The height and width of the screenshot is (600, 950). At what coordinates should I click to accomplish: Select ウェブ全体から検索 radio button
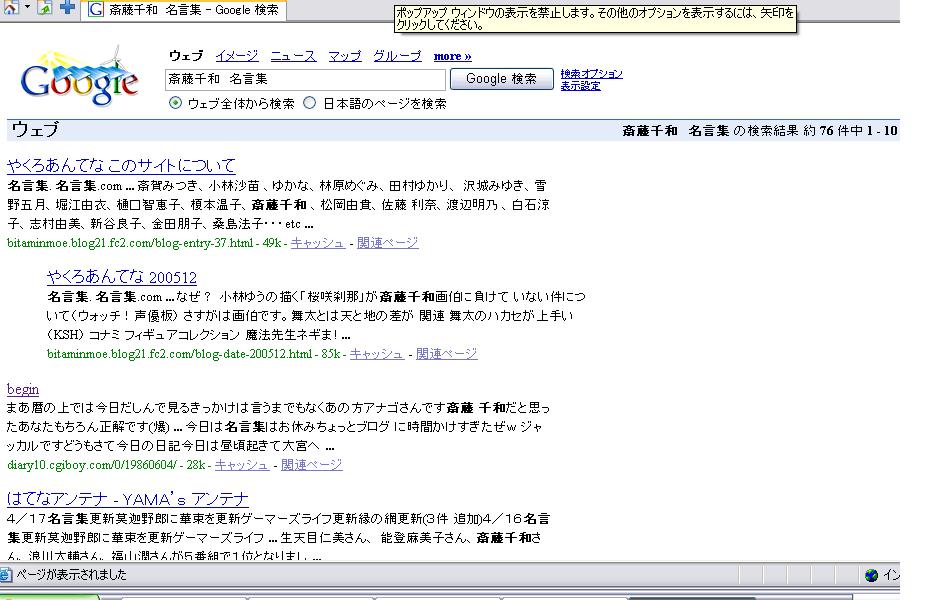(x=175, y=103)
